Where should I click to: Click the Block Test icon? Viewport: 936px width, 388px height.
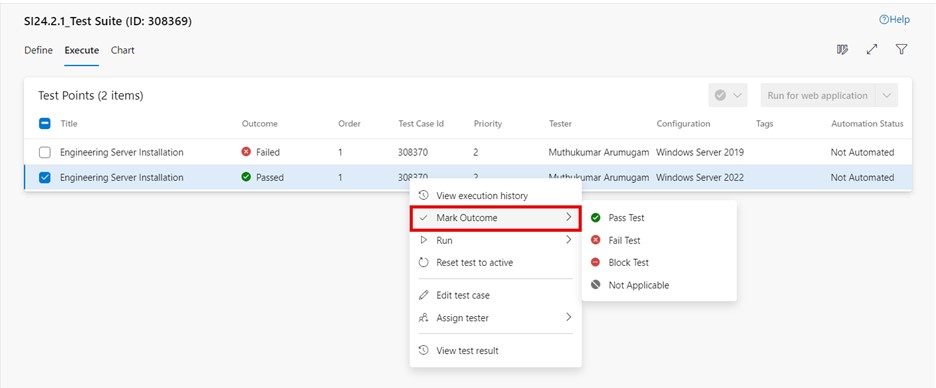(595, 262)
